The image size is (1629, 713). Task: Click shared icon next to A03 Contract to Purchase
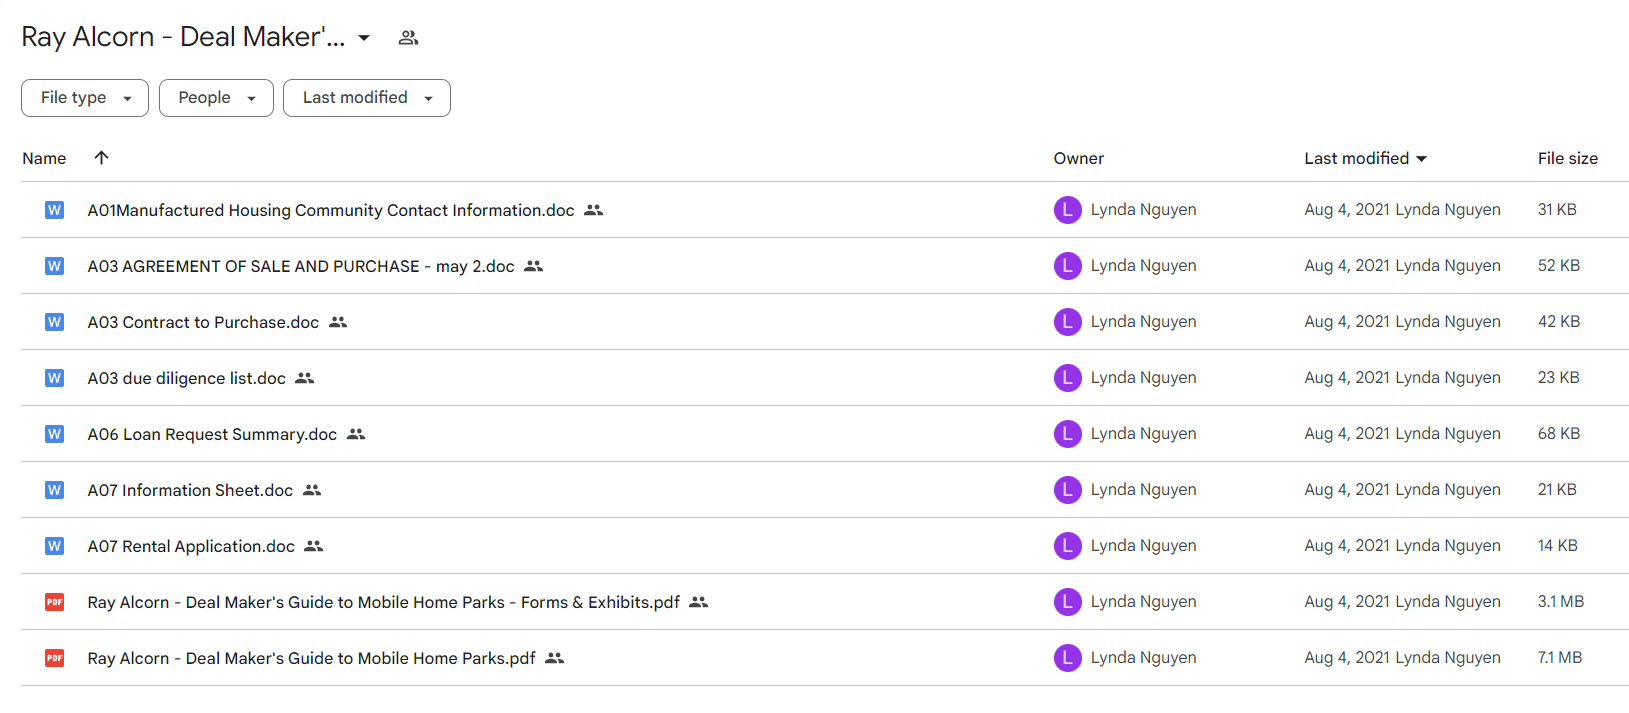tap(338, 322)
